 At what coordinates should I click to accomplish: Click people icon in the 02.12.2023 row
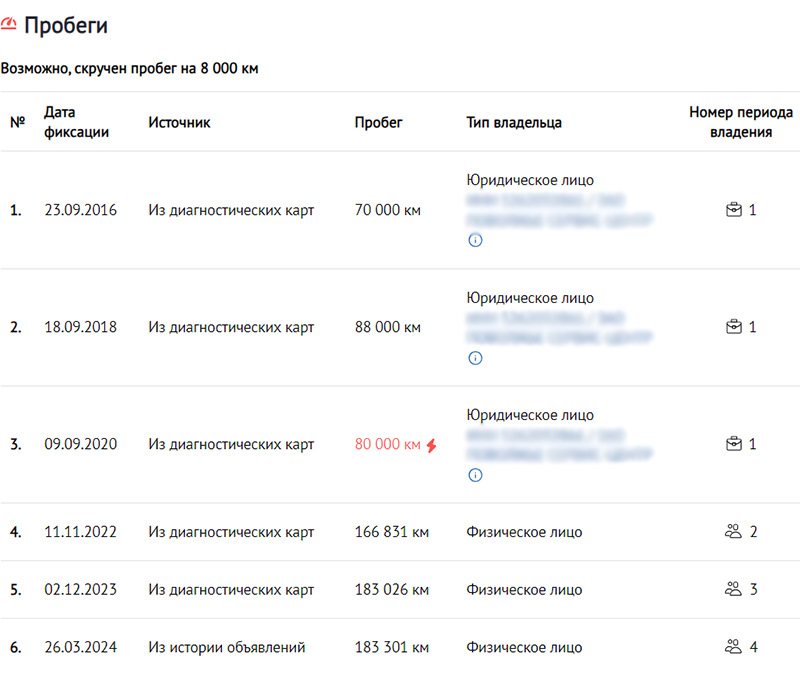(733, 589)
